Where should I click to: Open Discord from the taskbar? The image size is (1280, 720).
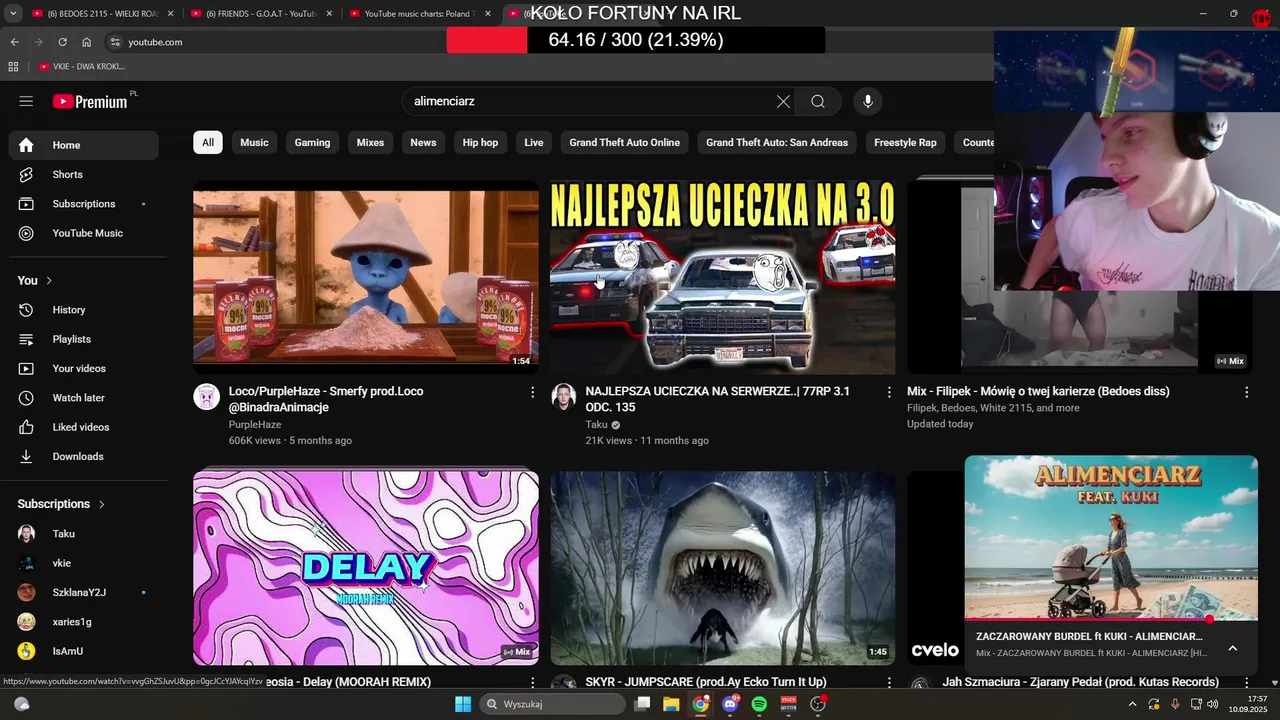[x=730, y=704]
